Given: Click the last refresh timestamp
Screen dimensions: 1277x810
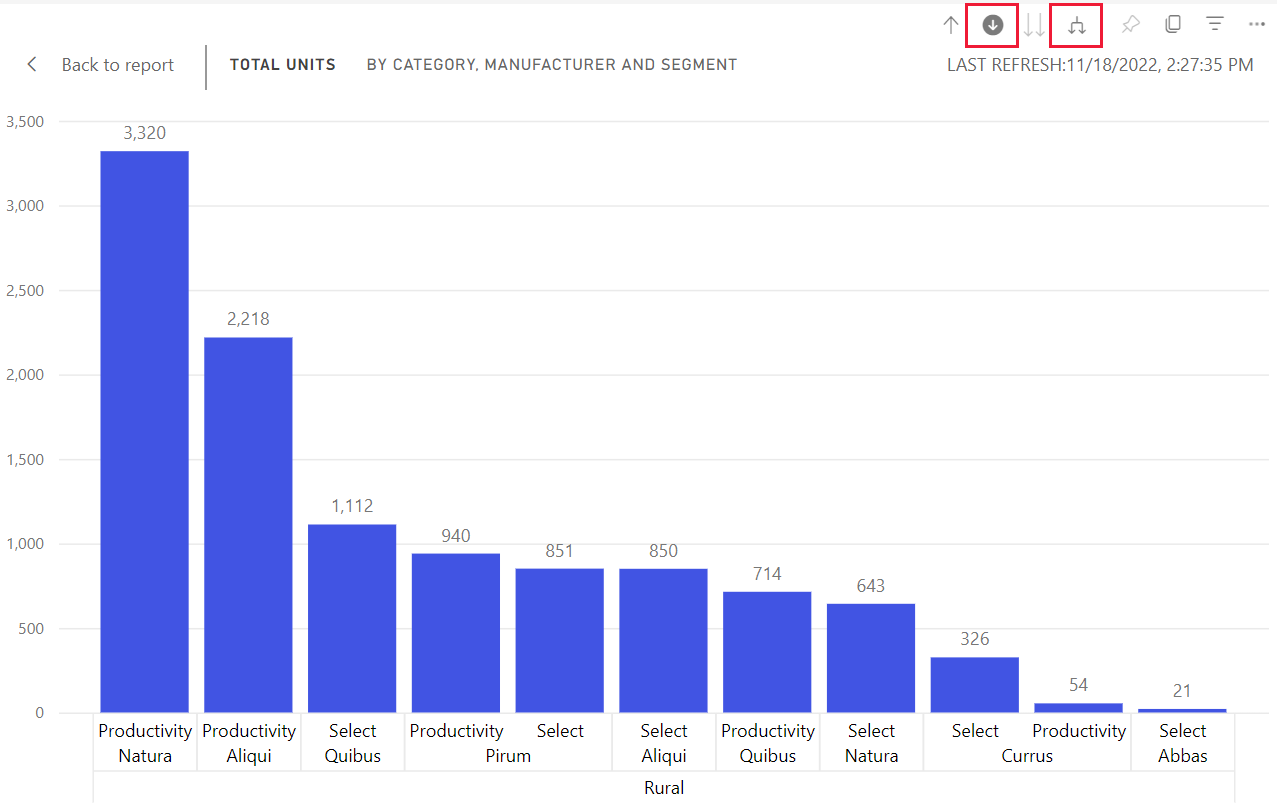Looking at the screenshot, I should (x=1100, y=65).
